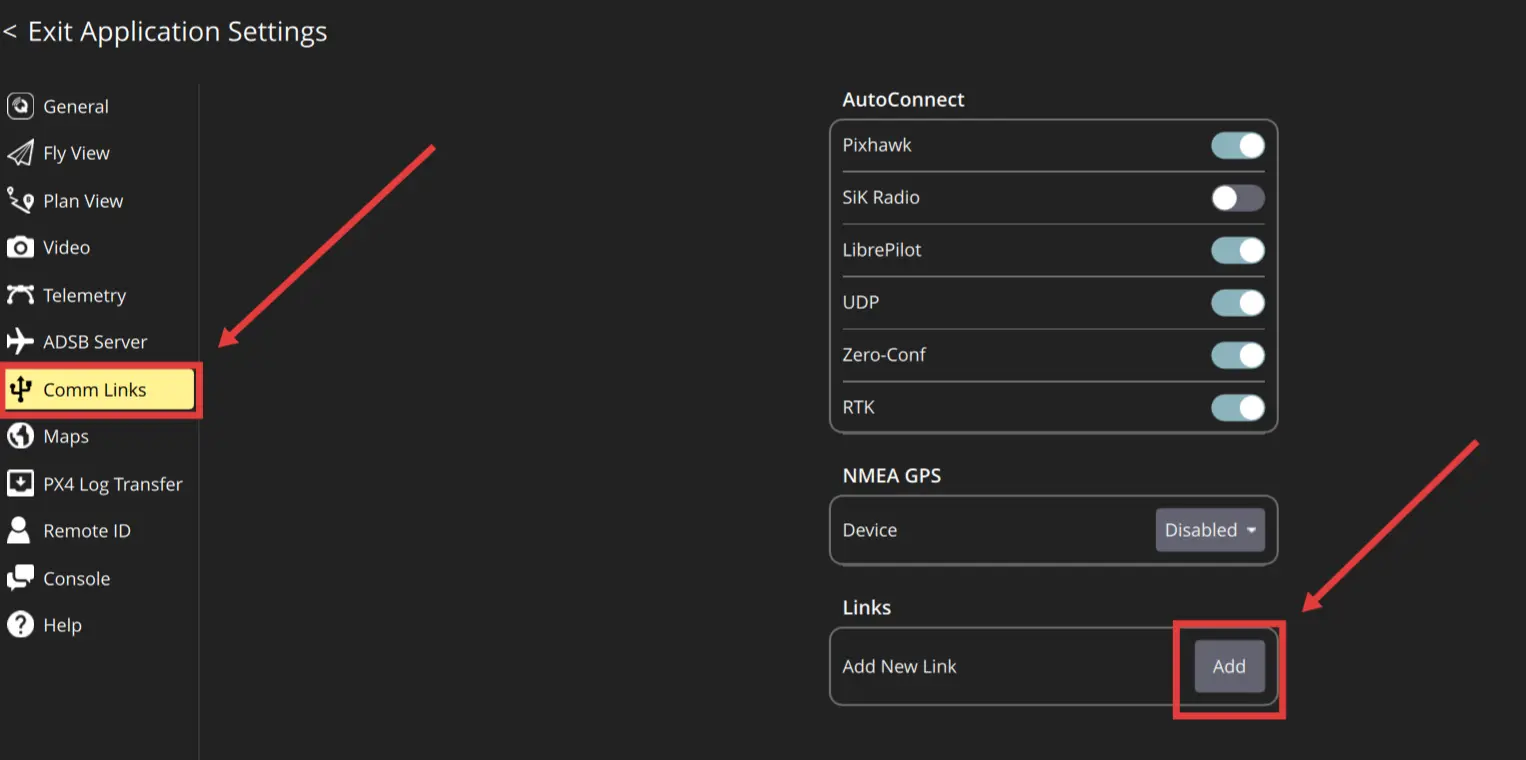The height and width of the screenshot is (760, 1526).
Task: Toggle the RTK autoconnect switch
Action: (x=1238, y=408)
